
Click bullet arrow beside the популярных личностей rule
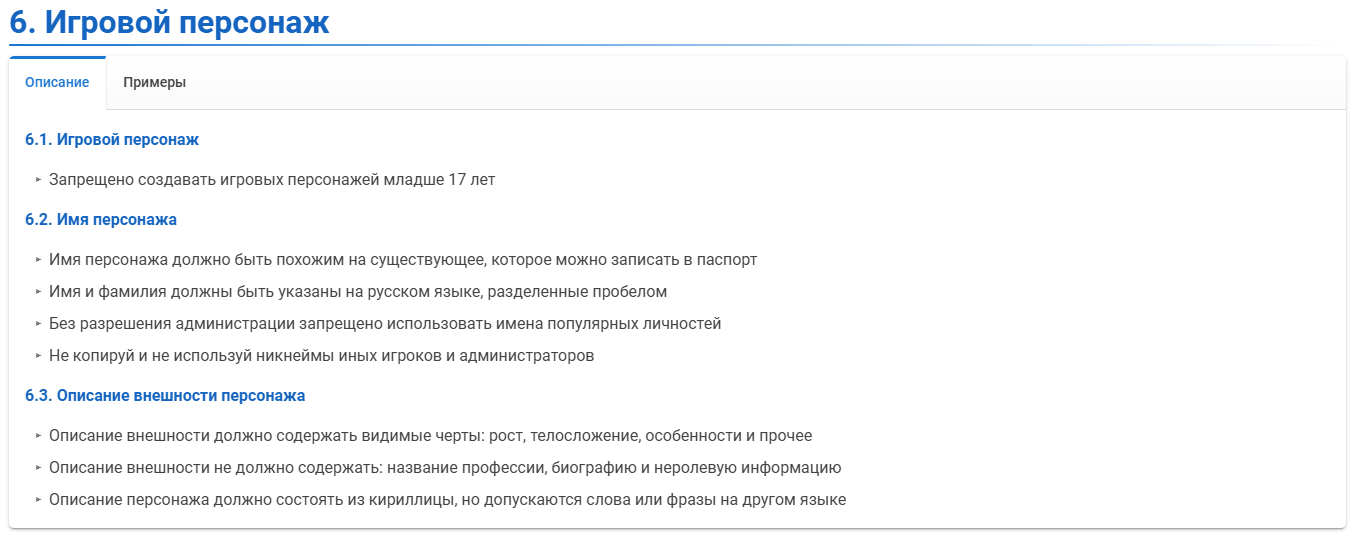coord(38,324)
